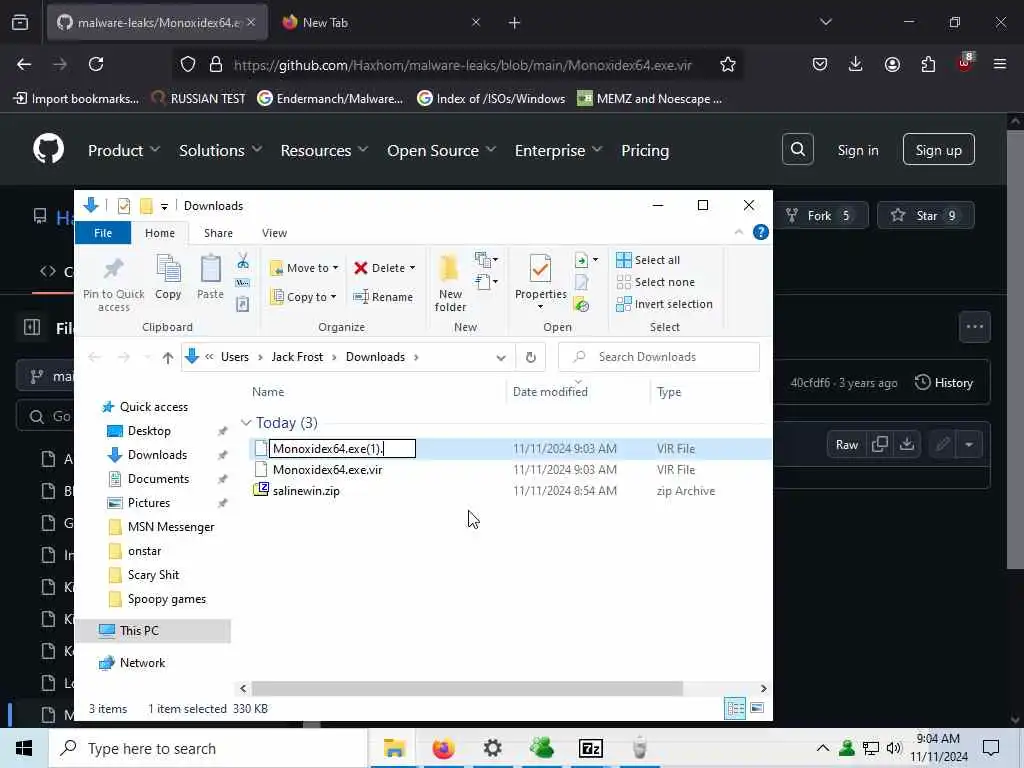Viewport: 1024px width, 768px height.
Task: Expand address bar history dropdown
Action: 501,357
